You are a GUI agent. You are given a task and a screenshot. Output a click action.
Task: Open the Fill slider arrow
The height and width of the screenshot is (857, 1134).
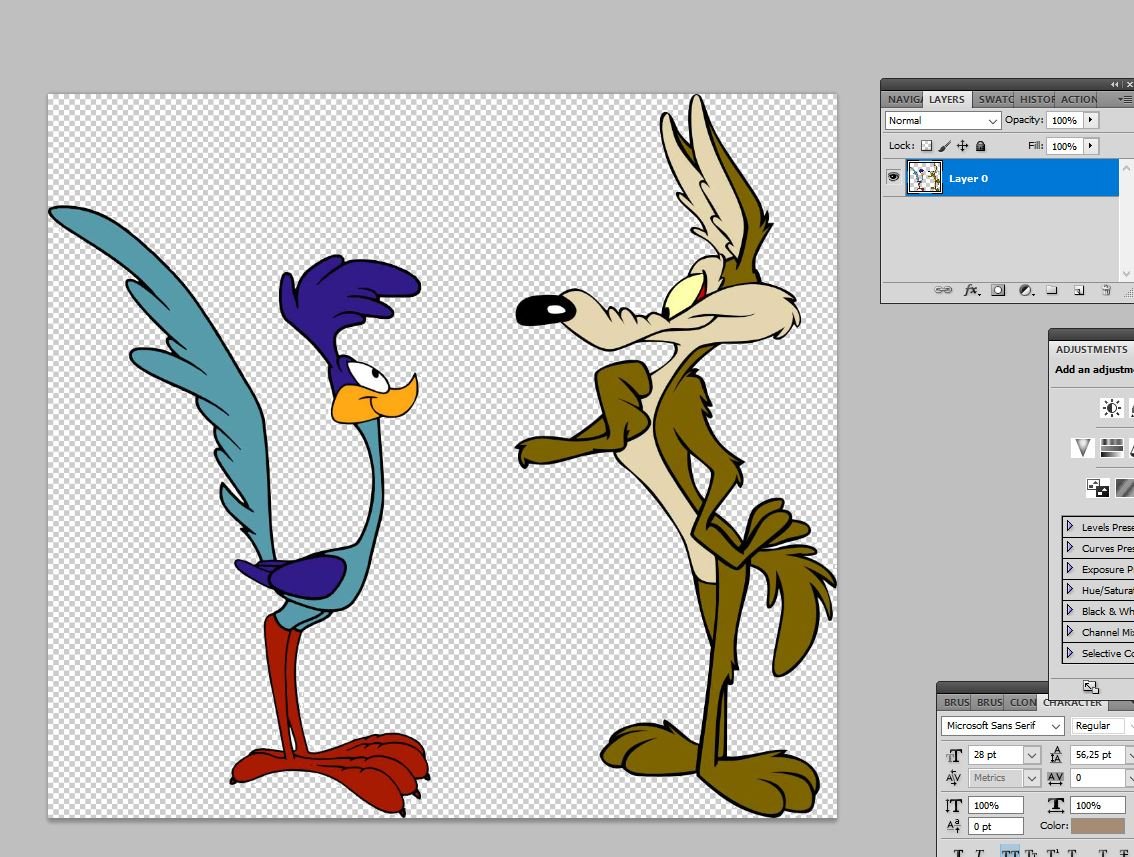[1091, 146]
